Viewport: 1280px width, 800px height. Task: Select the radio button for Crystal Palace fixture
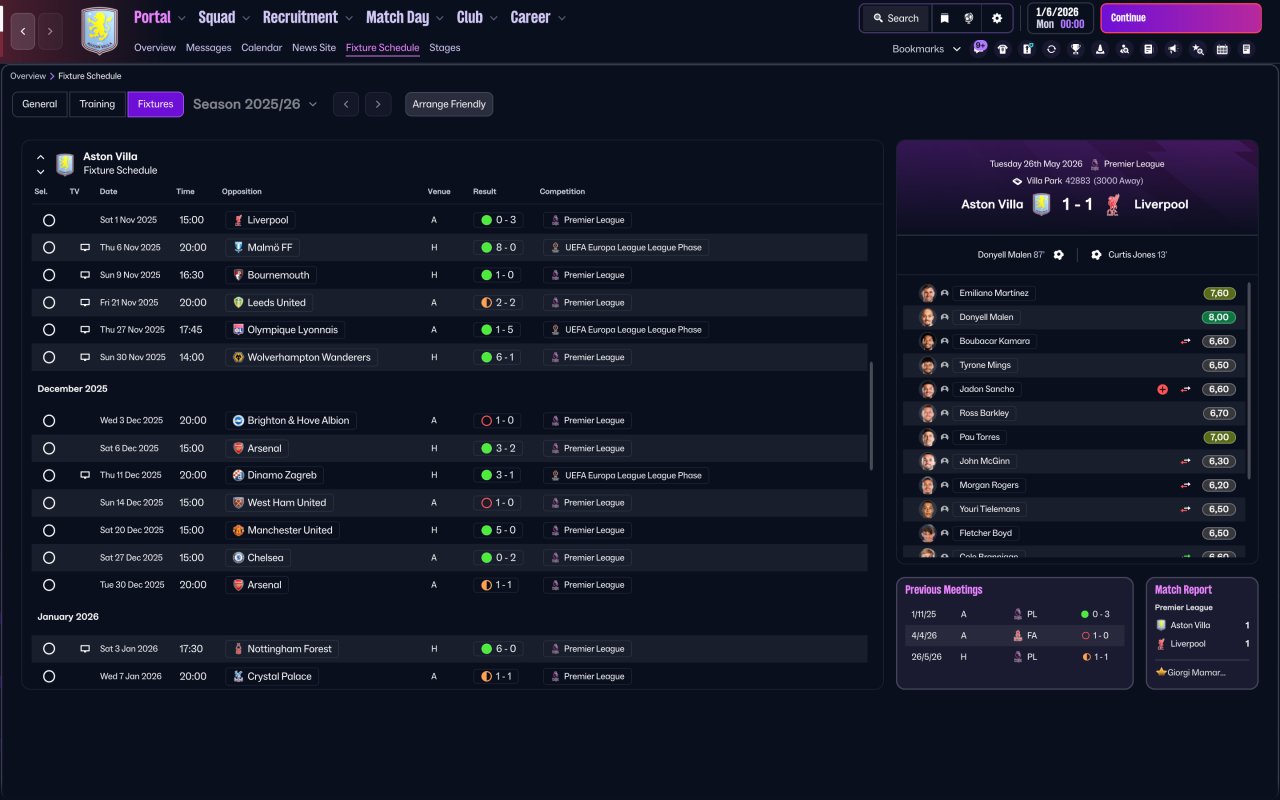tap(49, 677)
